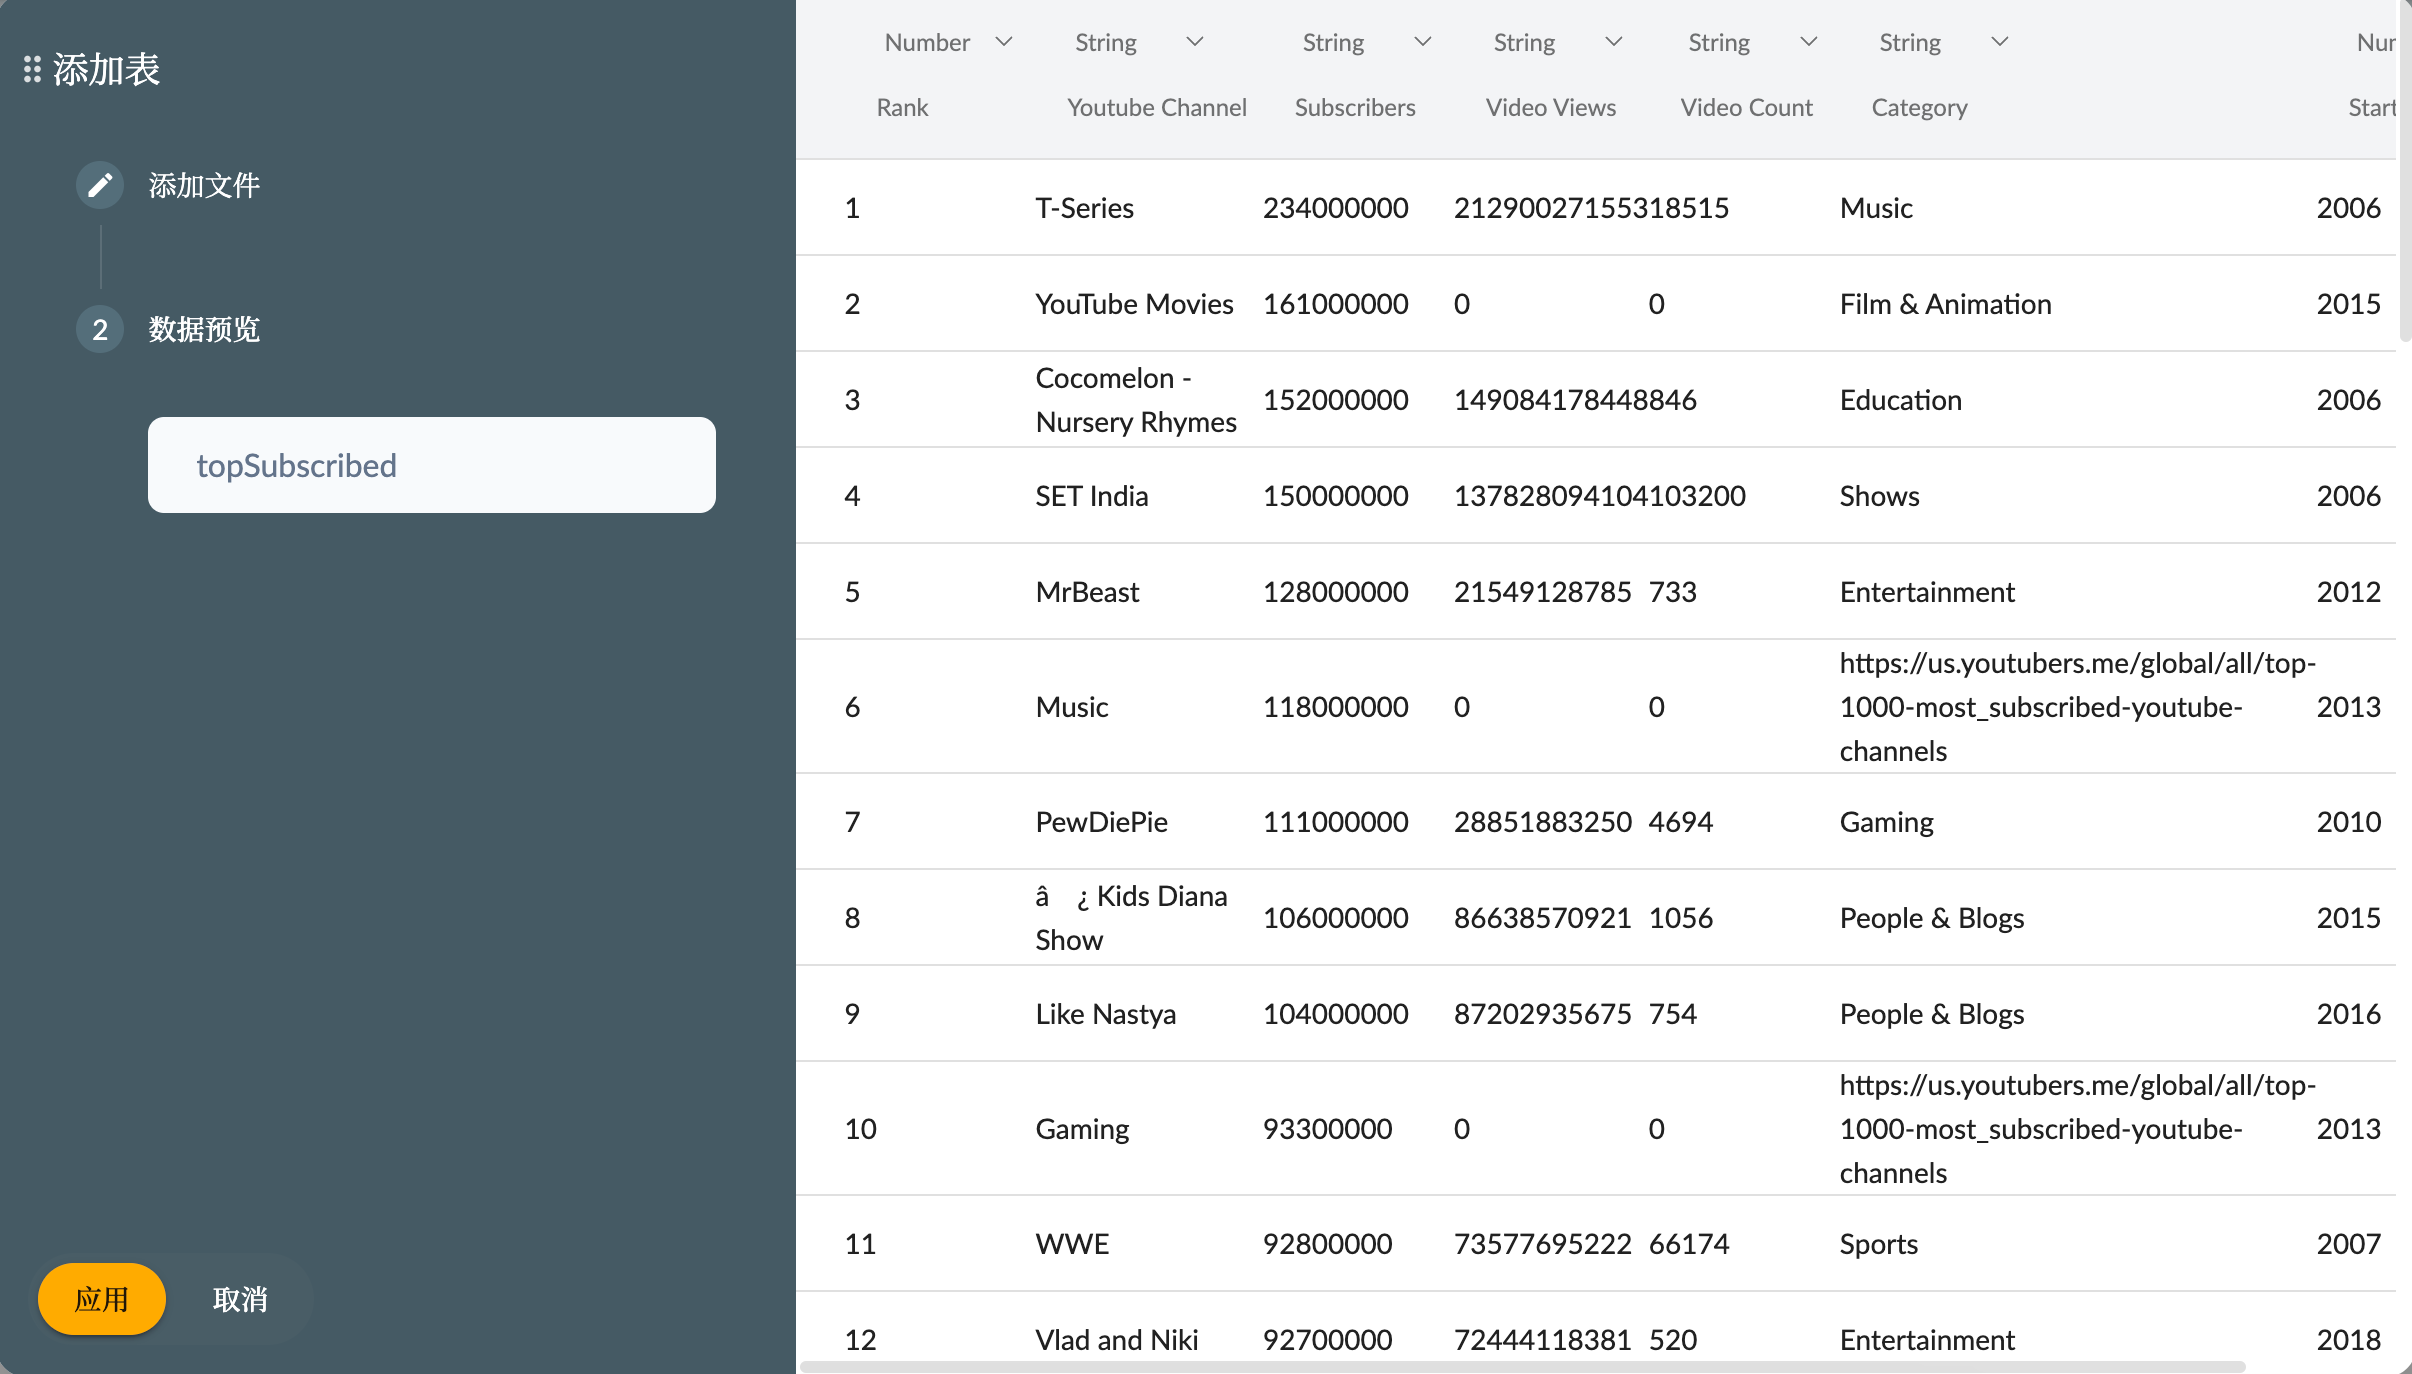Click the 应用 apply button
The height and width of the screenshot is (1374, 2412).
click(x=102, y=1299)
